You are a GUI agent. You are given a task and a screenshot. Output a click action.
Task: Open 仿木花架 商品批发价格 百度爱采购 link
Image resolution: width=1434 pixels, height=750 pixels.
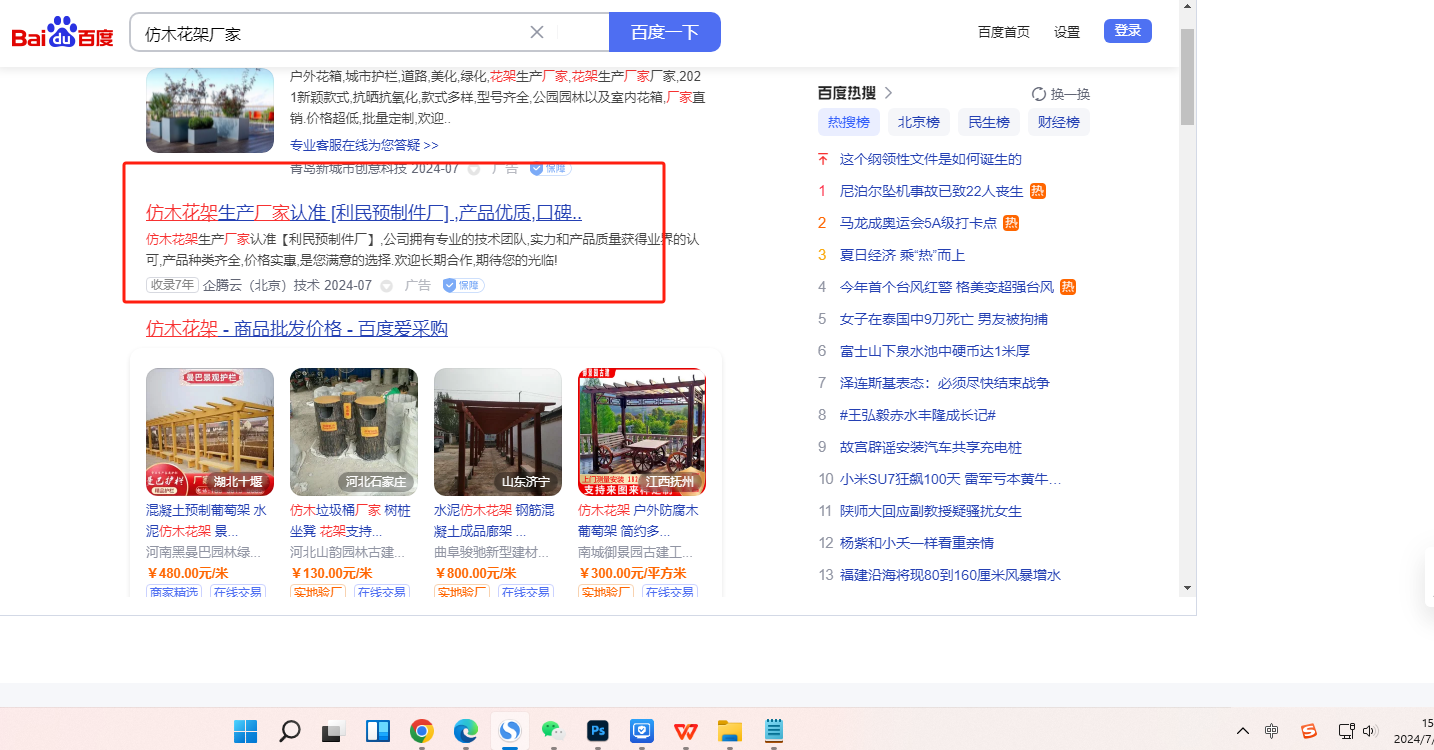click(297, 329)
